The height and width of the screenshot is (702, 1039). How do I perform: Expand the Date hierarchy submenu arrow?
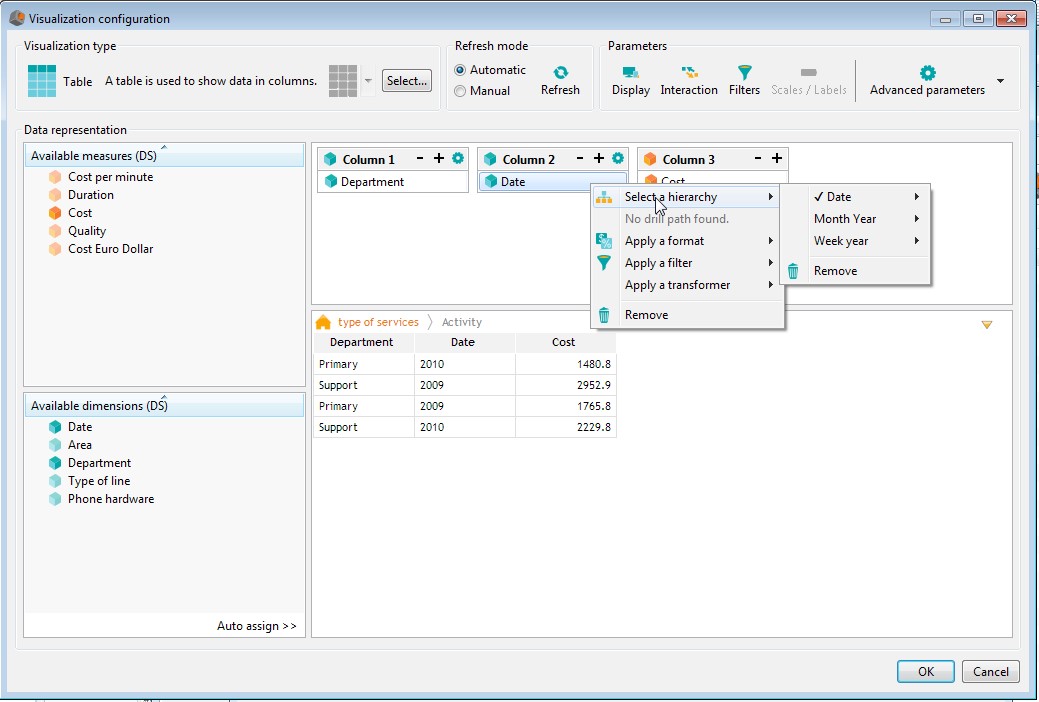point(916,197)
